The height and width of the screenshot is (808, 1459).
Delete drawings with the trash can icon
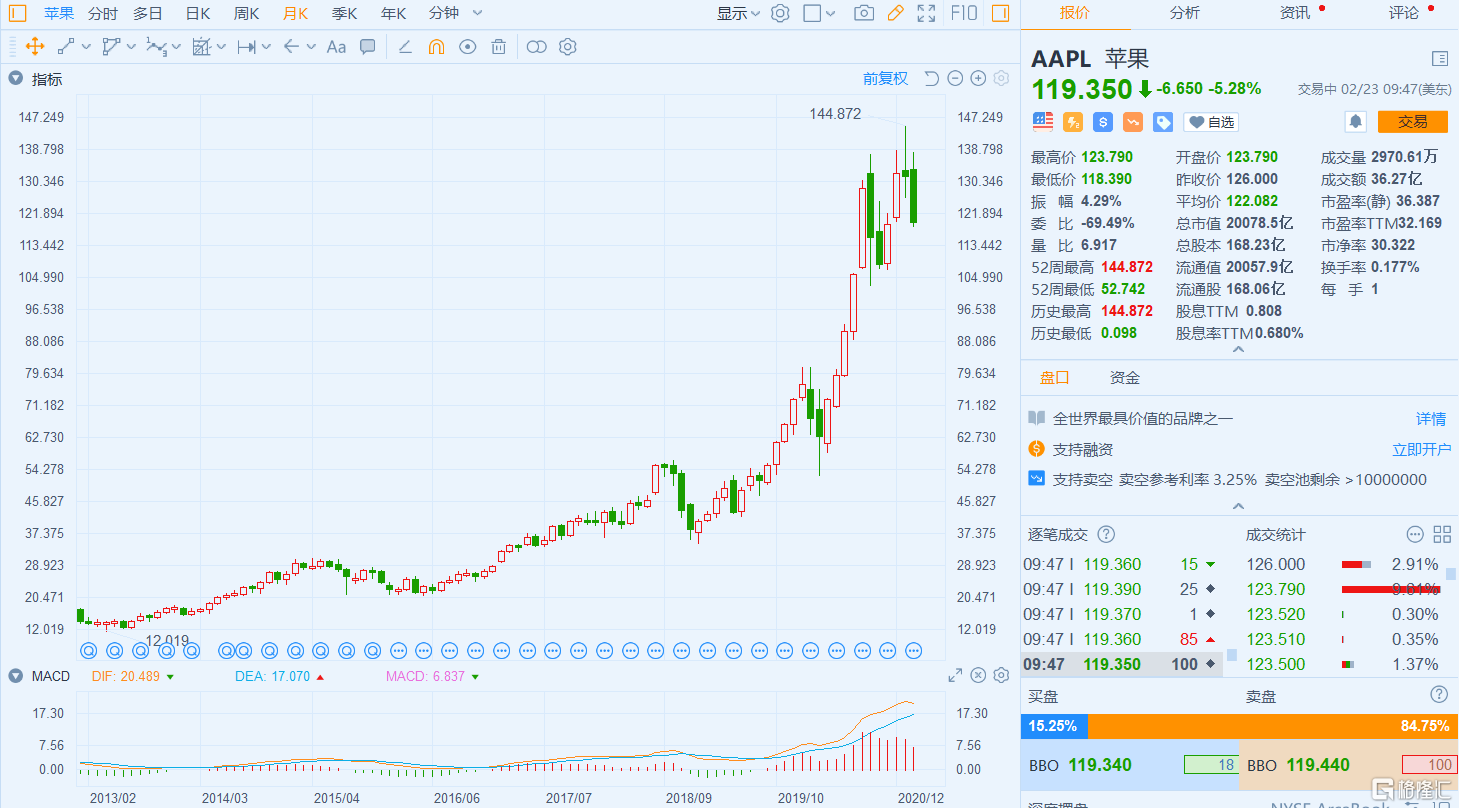498,46
